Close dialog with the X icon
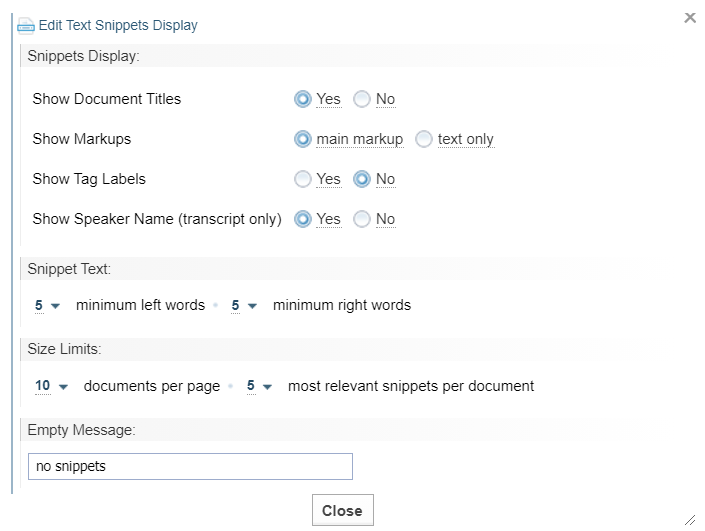 pyautogui.click(x=690, y=18)
